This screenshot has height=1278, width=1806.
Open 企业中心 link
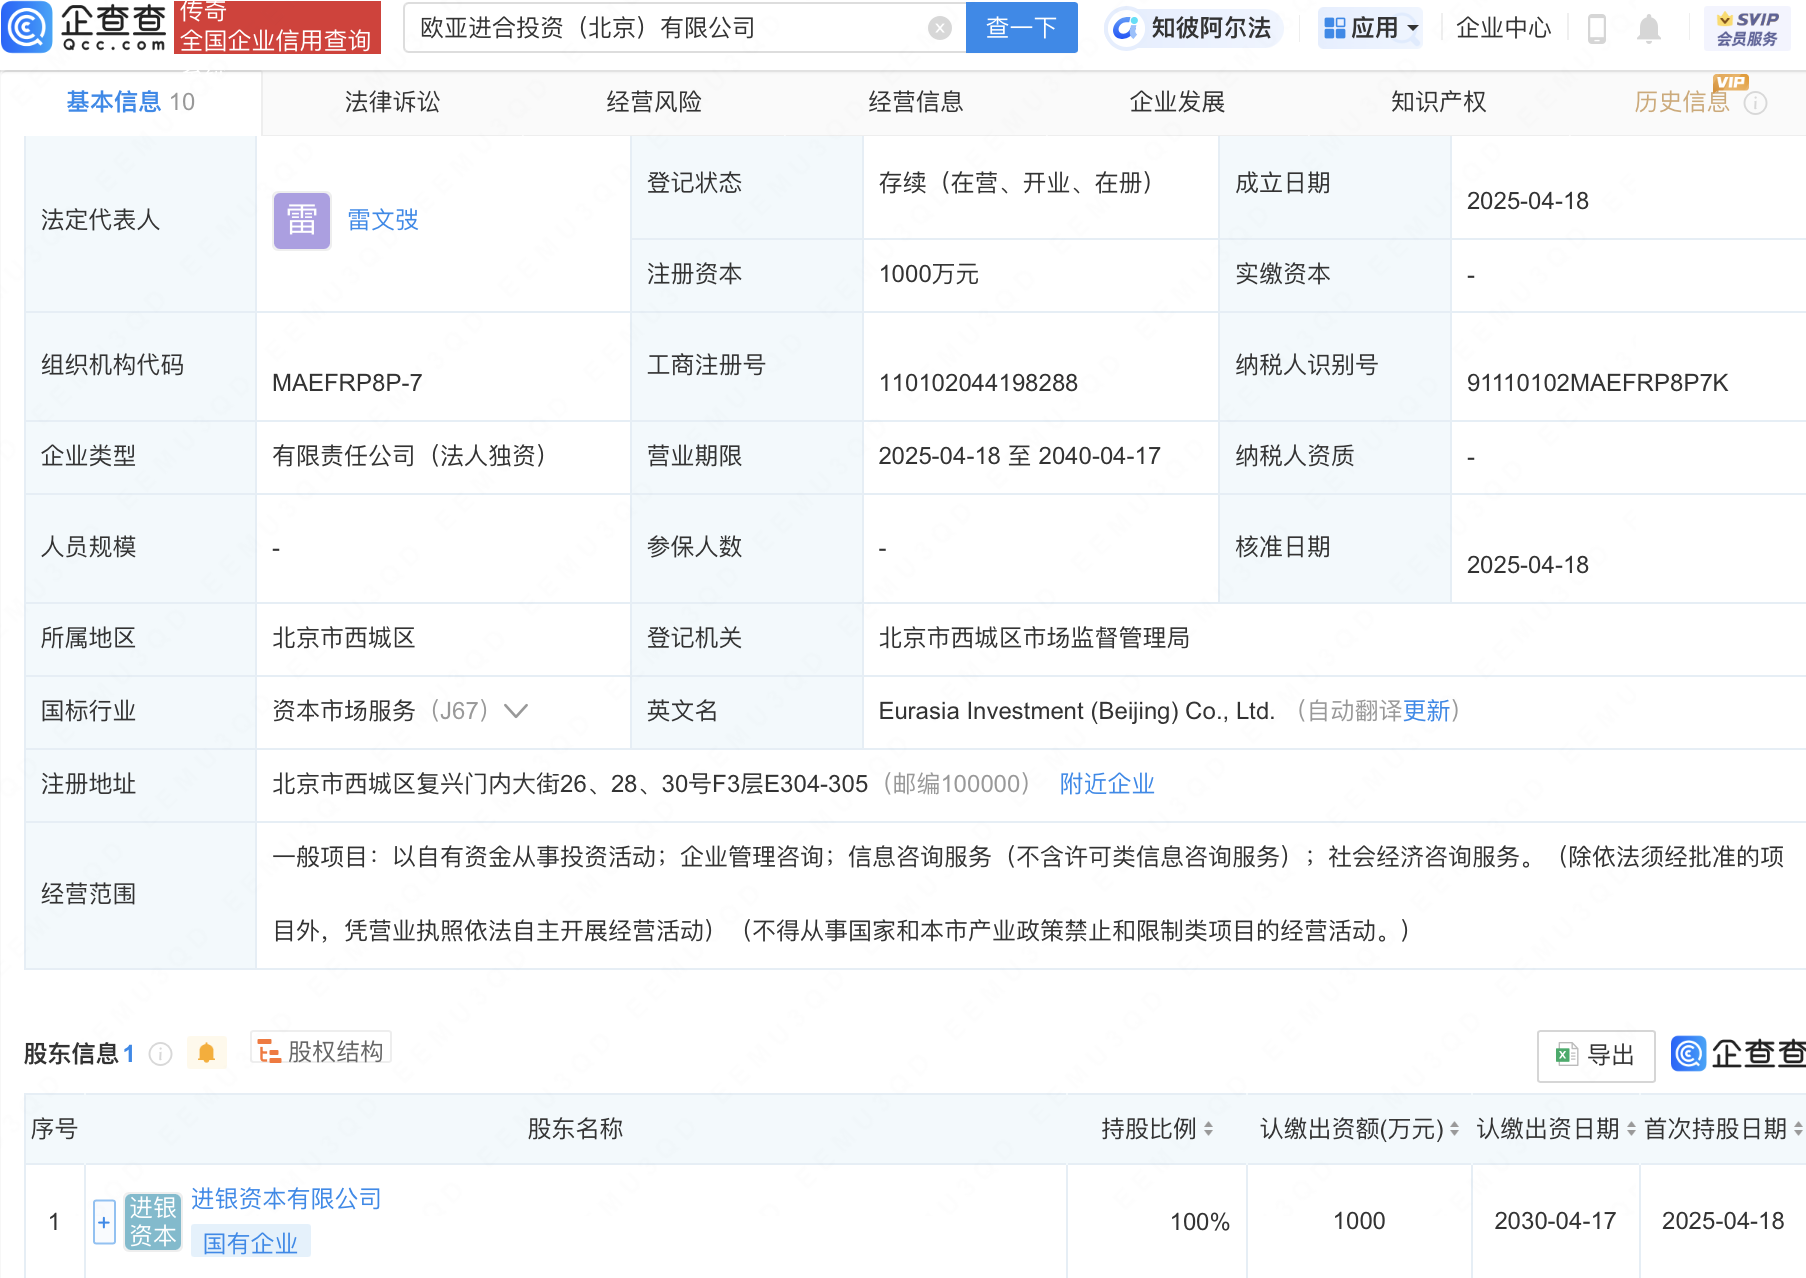(1503, 28)
